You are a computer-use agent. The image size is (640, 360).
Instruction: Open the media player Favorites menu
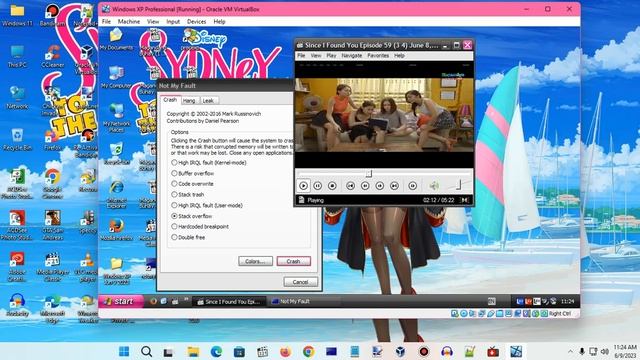click(378, 55)
